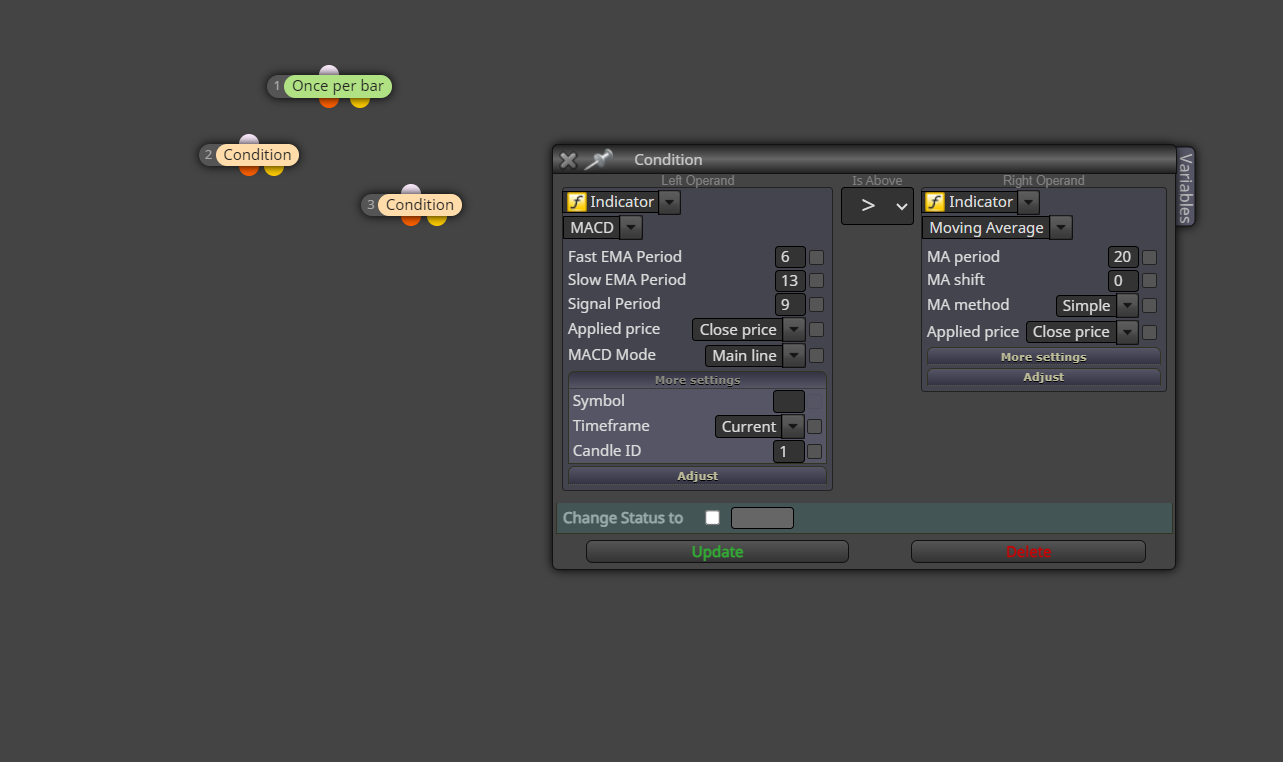The width and height of the screenshot is (1283, 762).
Task: Open the Left Operand Indicator type dropdown
Action: pyautogui.click(x=670, y=202)
